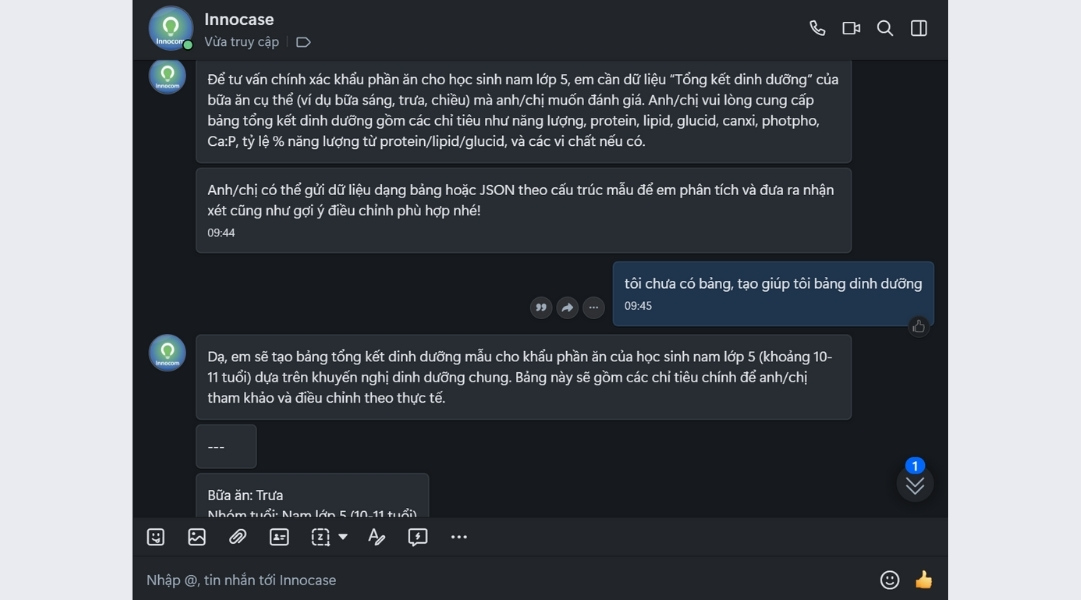Start a voice call with Innocase
The image size is (1081, 600).
pyautogui.click(x=817, y=28)
